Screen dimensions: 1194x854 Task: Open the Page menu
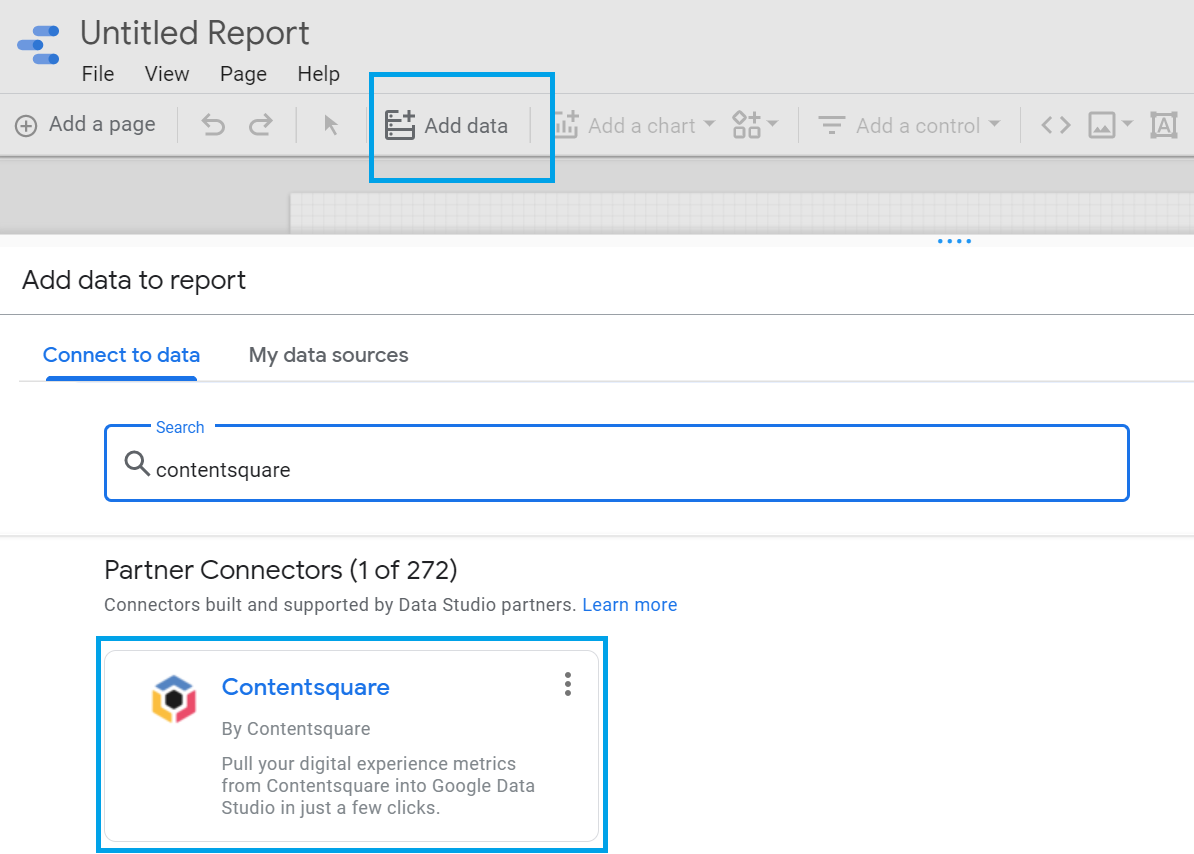click(x=243, y=74)
